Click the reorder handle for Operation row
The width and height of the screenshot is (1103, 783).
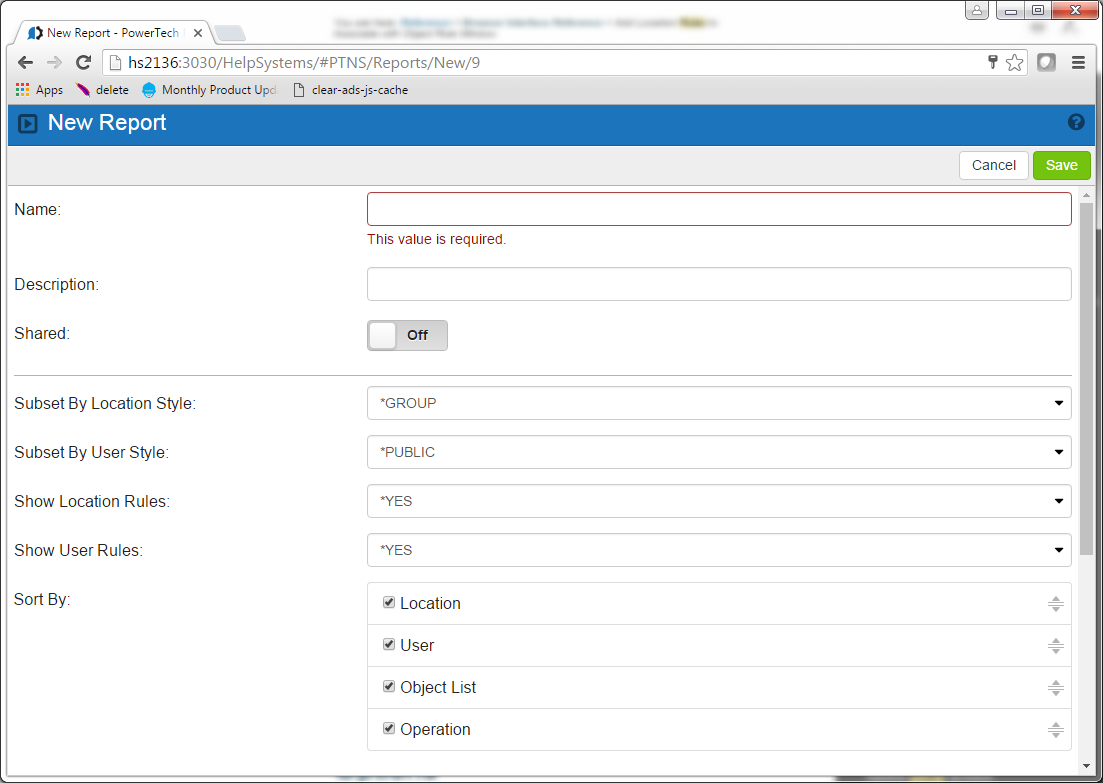[1055, 730]
